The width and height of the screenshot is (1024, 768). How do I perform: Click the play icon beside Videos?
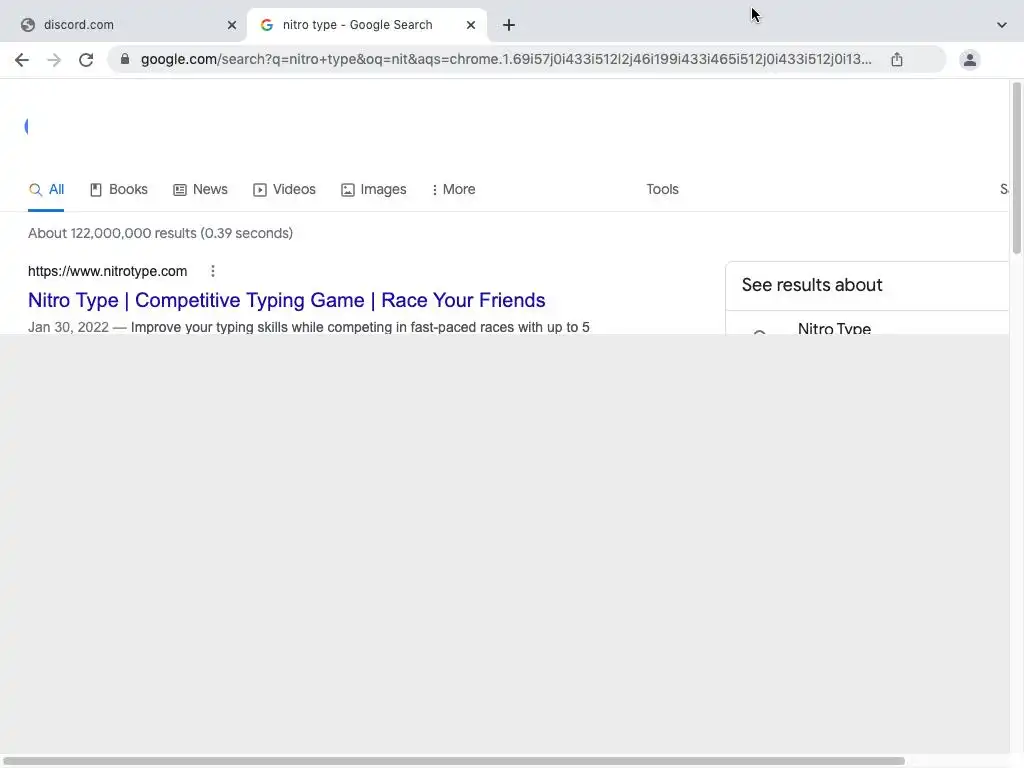pyautogui.click(x=260, y=190)
